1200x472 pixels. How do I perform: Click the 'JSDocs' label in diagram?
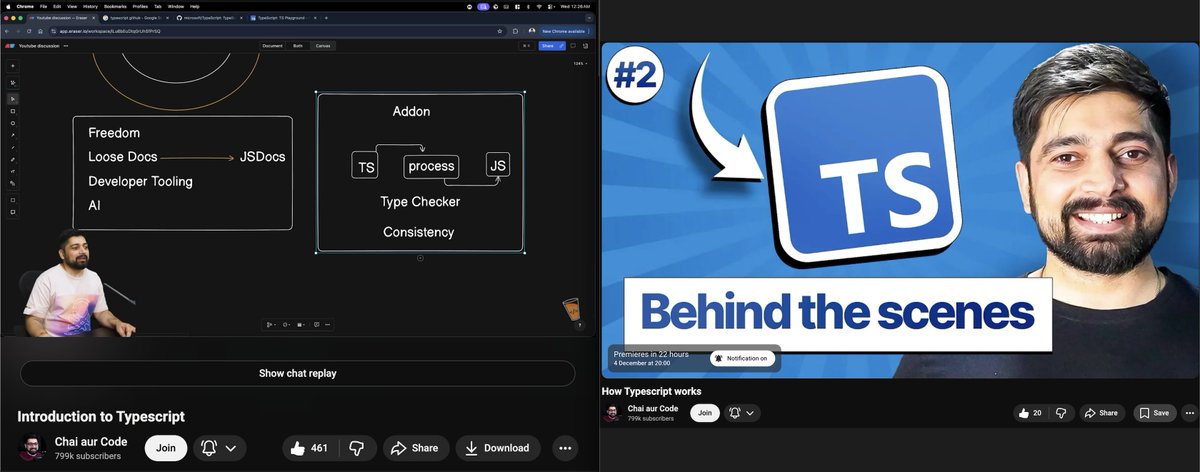point(263,157)
